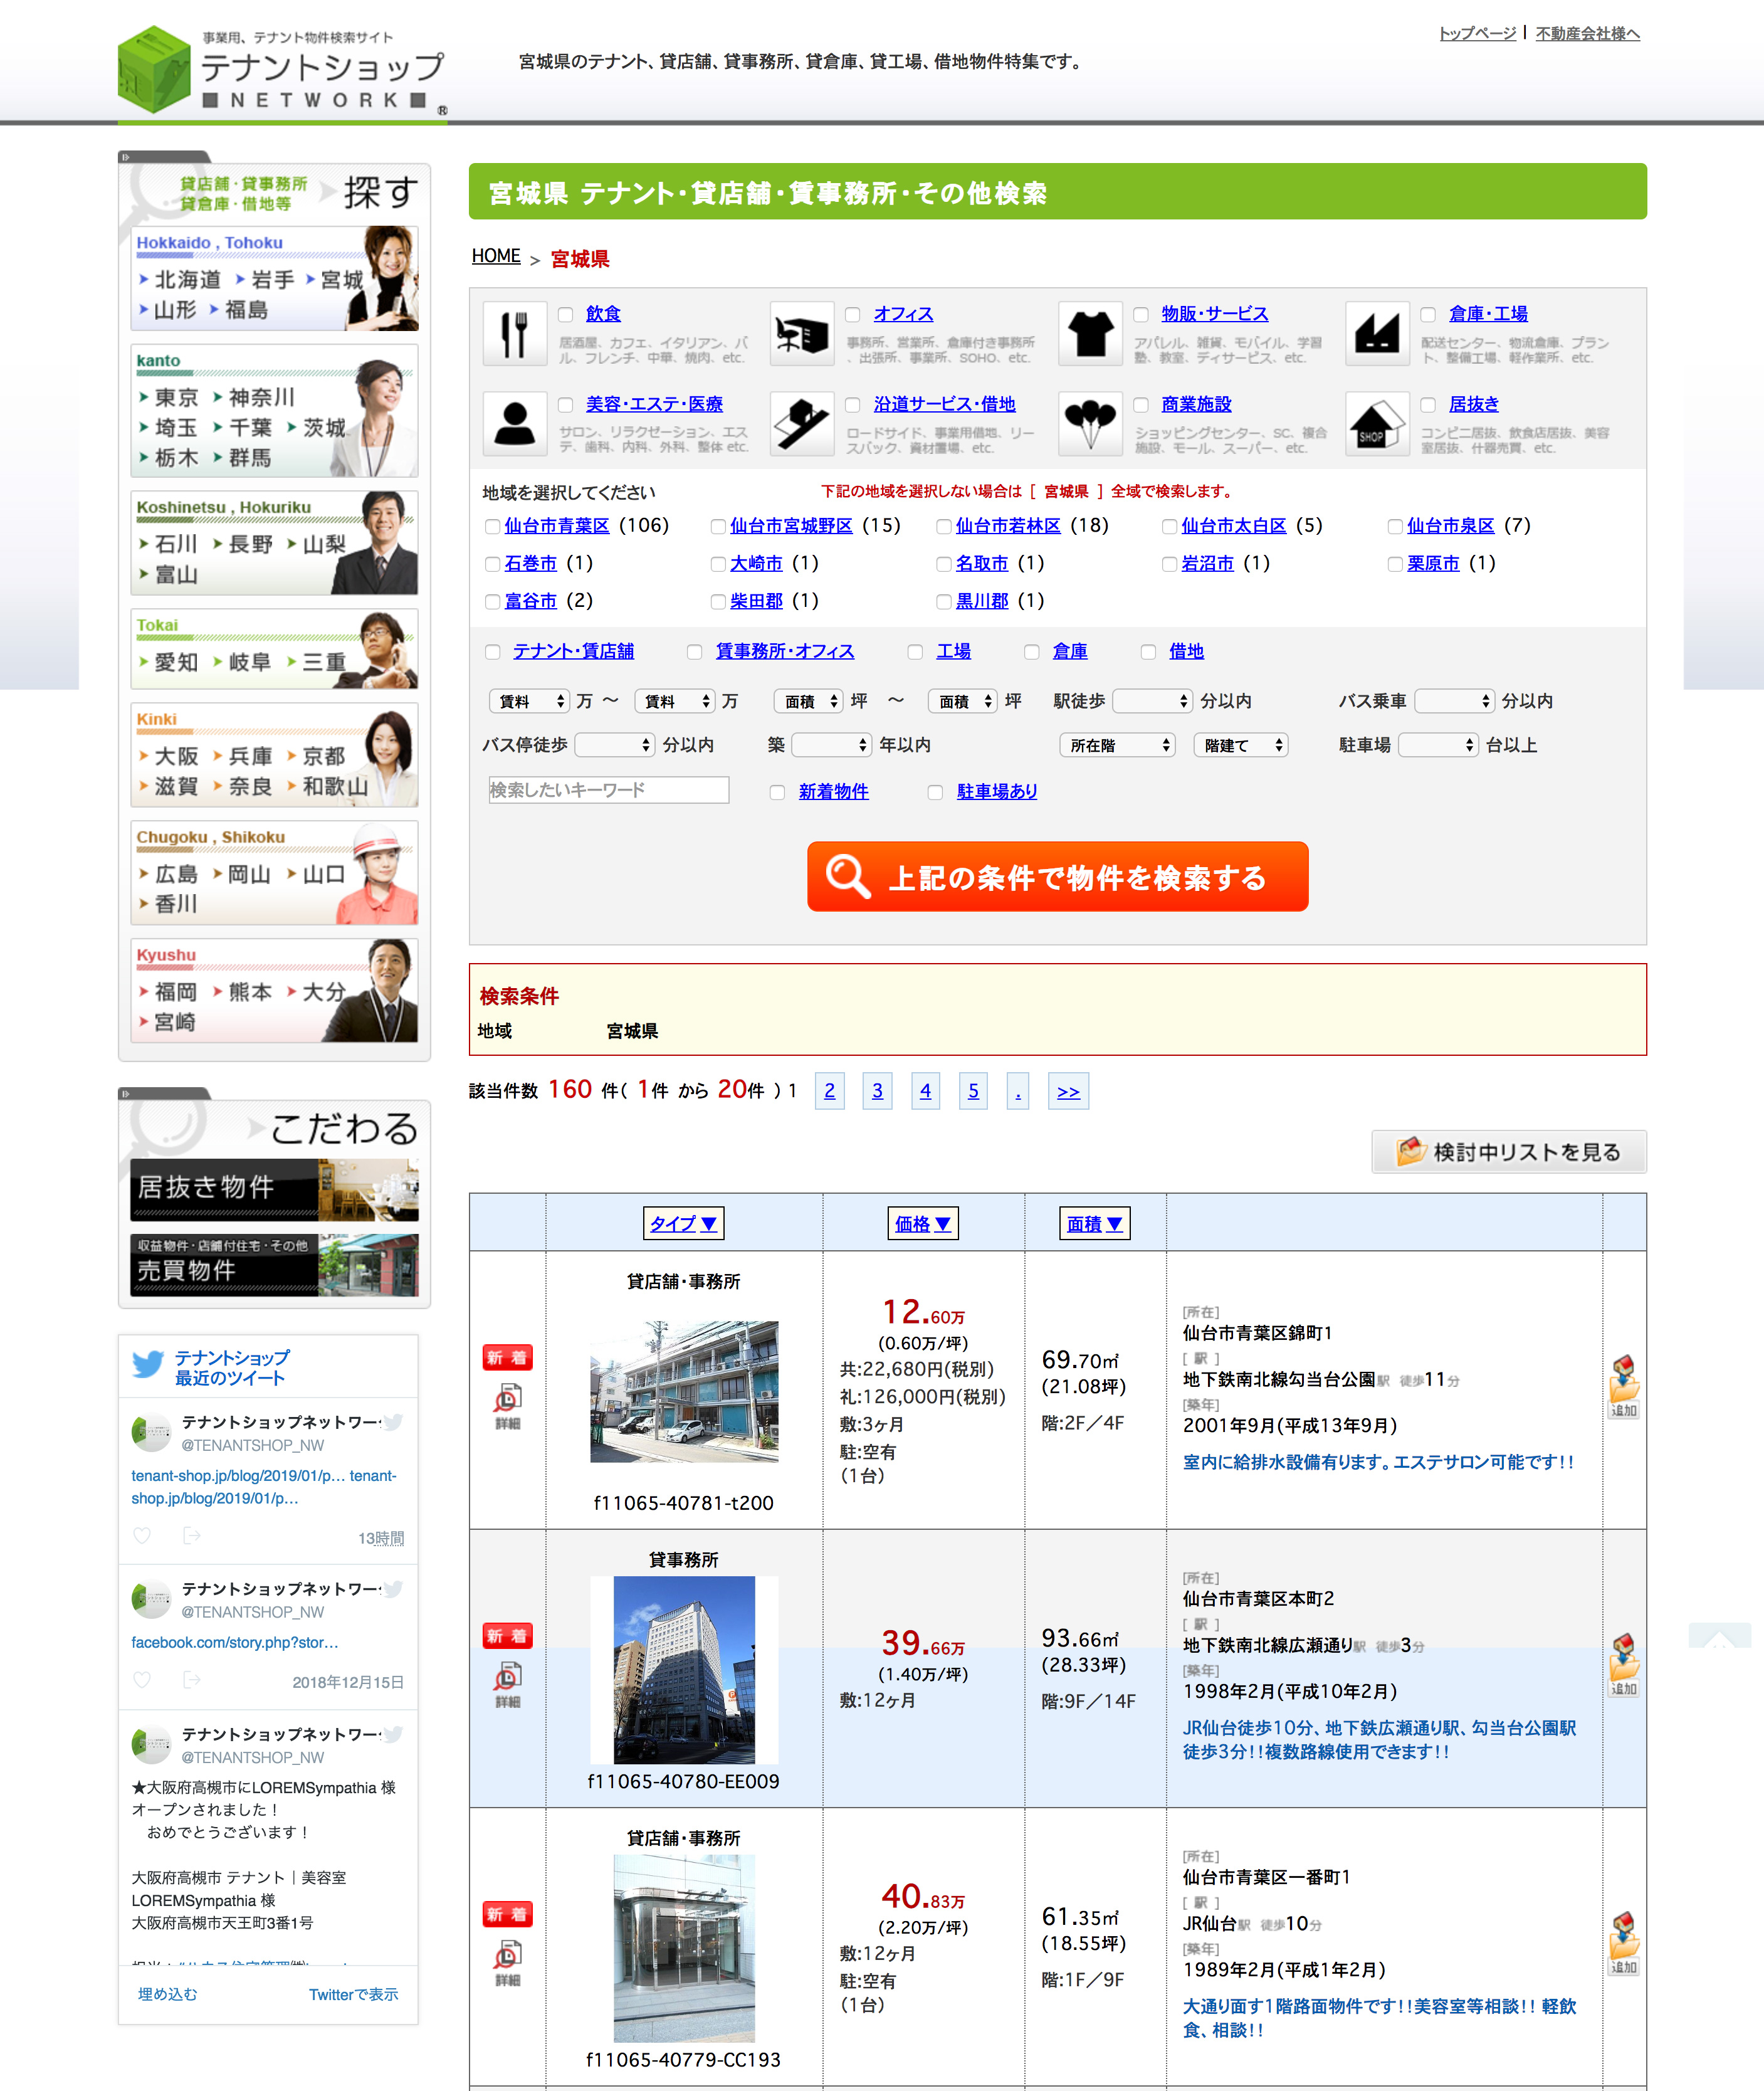Click the balloons 商業施設 icon
Screen dimensions: 1764x2091
[x=1090, y=423]
